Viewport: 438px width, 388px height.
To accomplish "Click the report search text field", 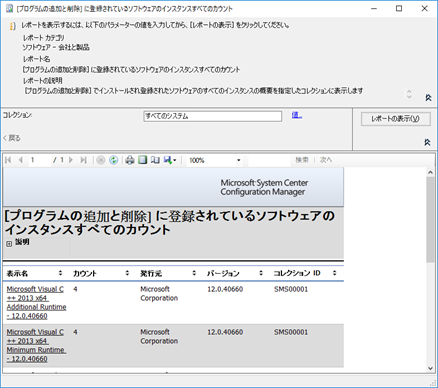I will pyautogui.click(x=269, y=161).
